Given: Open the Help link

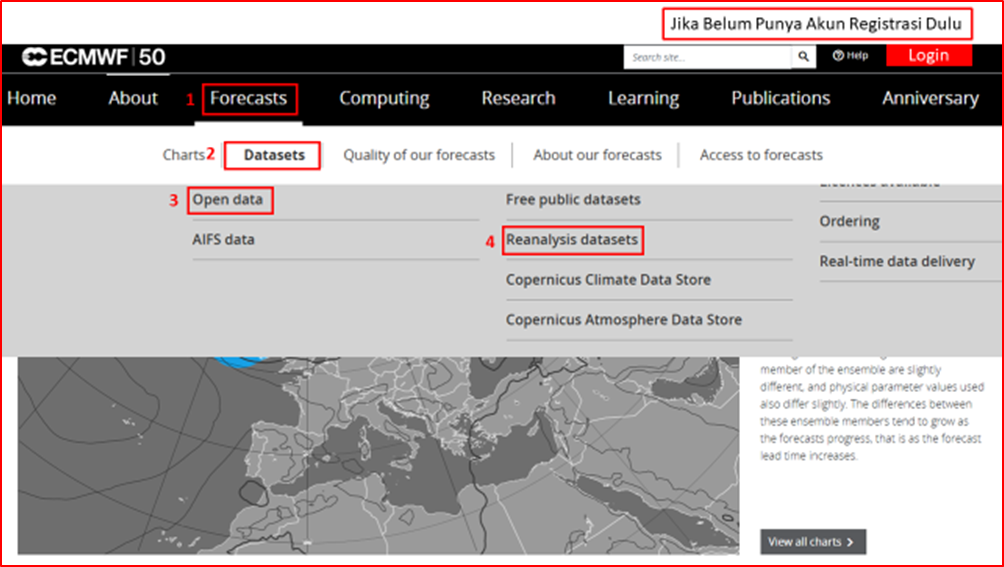Looking at the screenshot, I should point(850,56).
